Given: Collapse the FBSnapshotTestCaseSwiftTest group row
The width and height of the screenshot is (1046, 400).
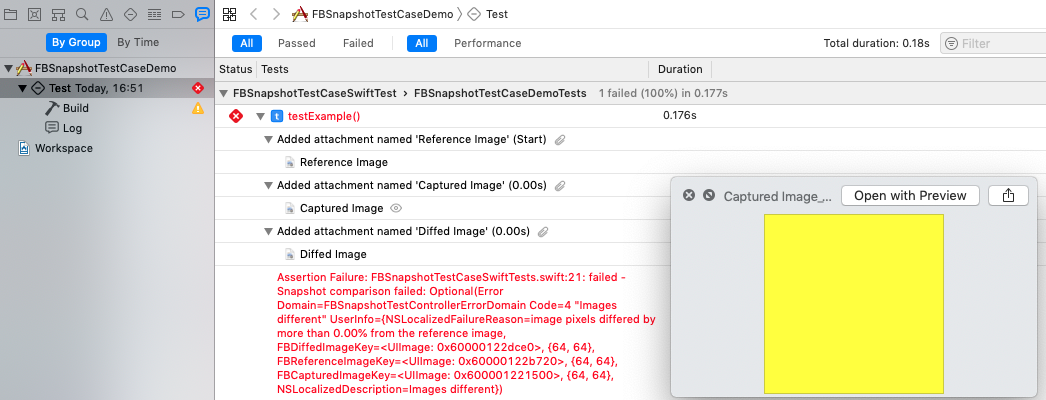Looking at the screenshot, I should tap(223, 93).
